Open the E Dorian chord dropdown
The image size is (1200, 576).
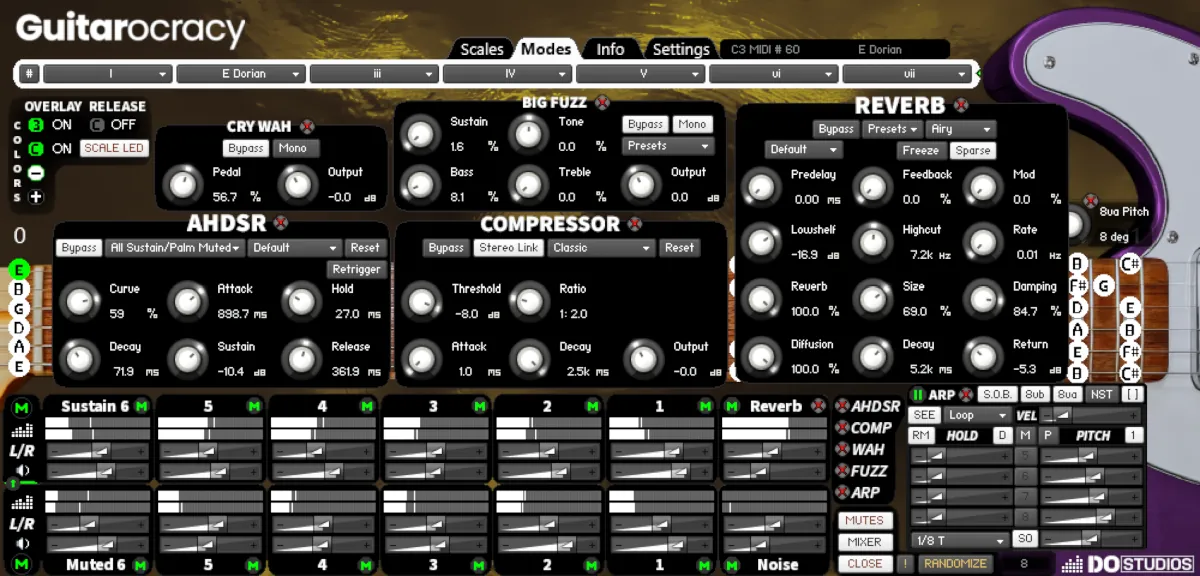point(241,74)
